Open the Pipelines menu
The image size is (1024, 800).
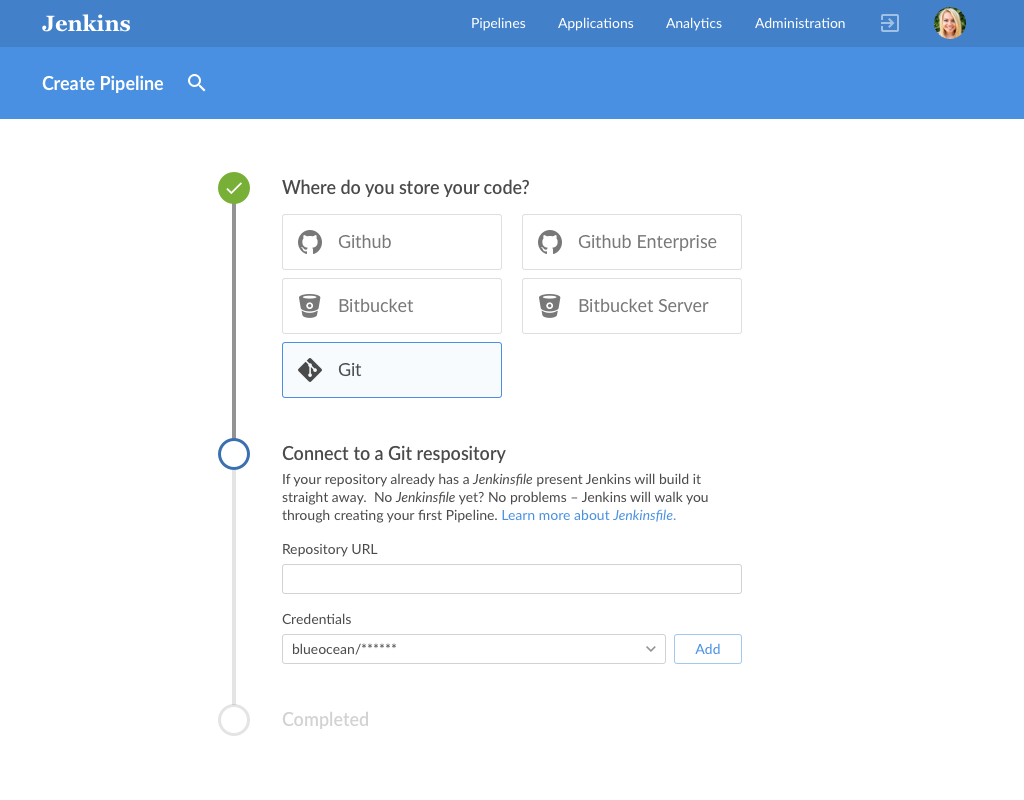[x=498, y=23]
